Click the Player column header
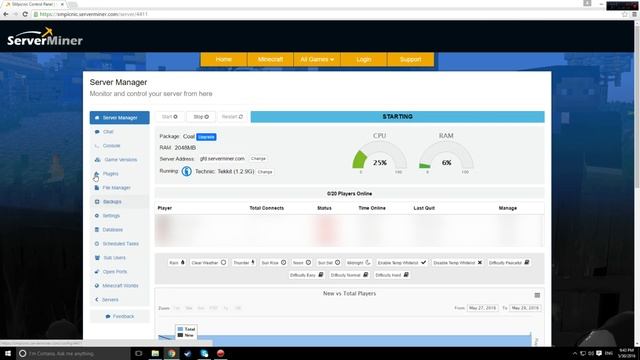This screenshot has width=640, height=360. coord(165,208)
